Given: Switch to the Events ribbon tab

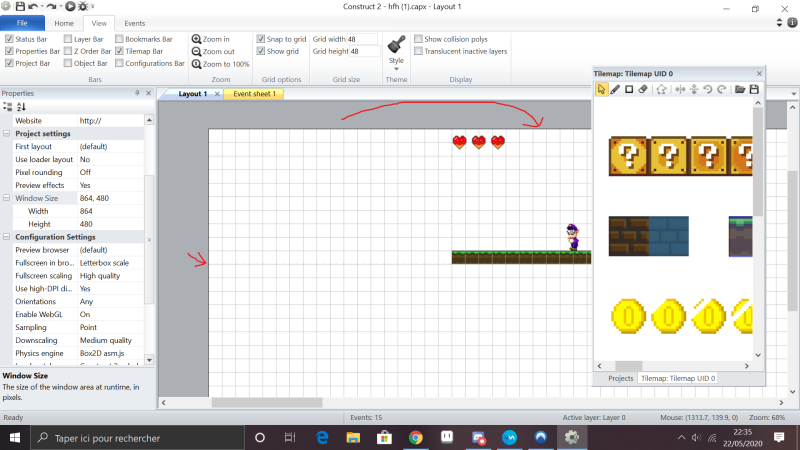Looking at the screenshot, I should [x=135, y=23].
